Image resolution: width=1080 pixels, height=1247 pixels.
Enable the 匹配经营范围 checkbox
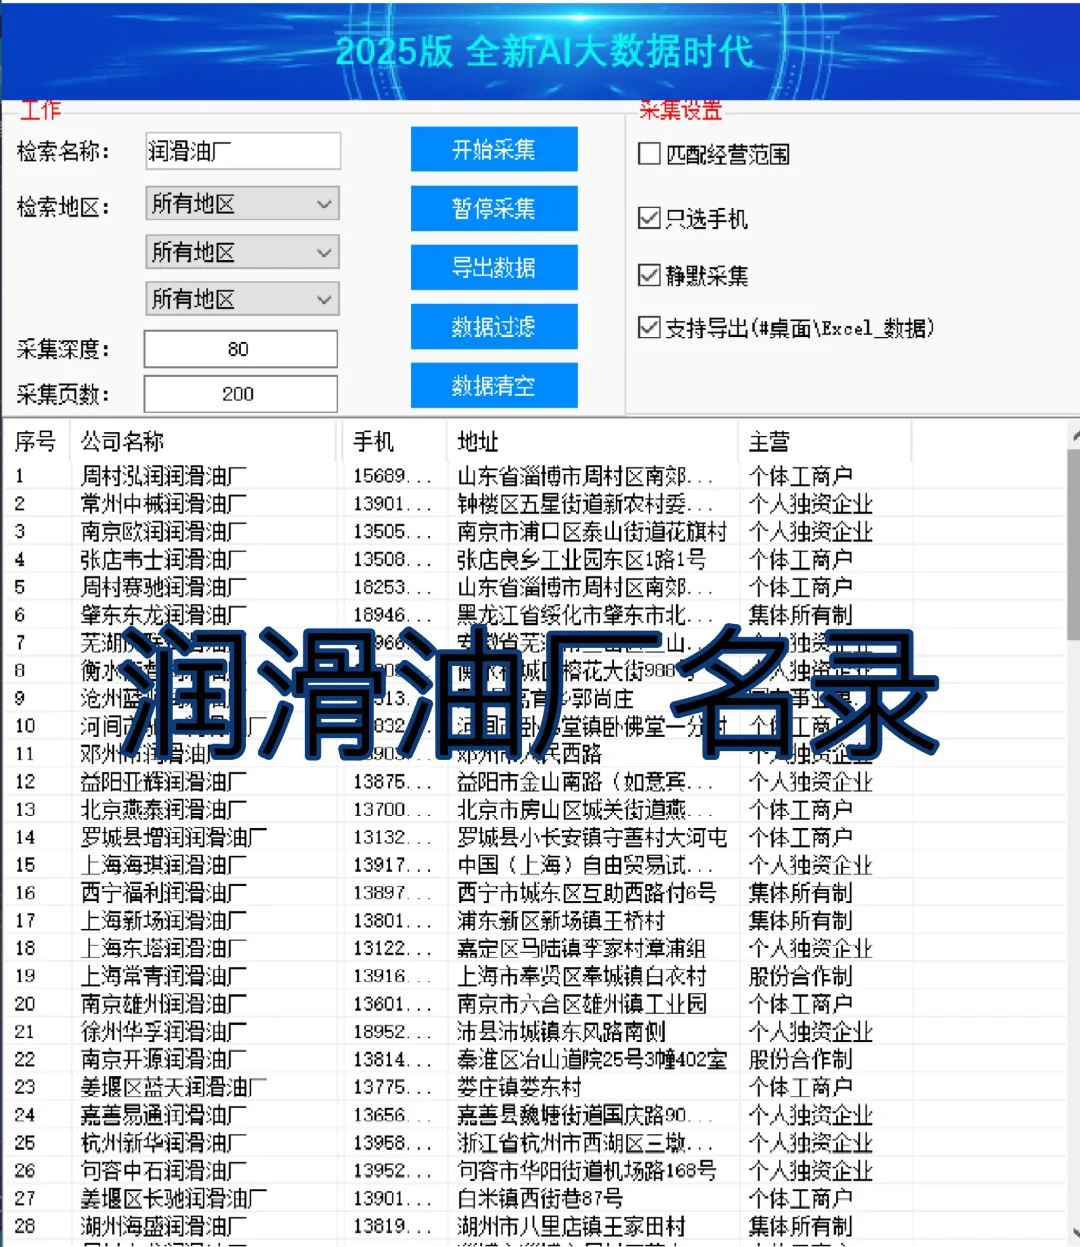pos(648,154)
